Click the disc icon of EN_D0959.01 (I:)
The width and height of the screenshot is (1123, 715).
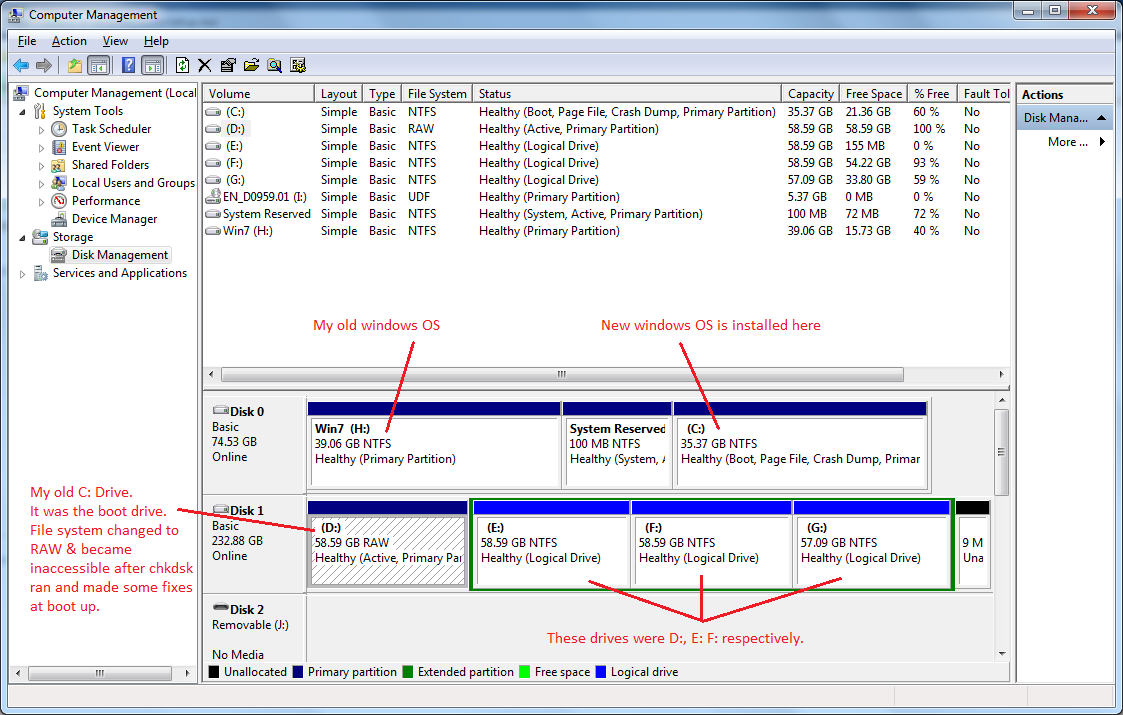pos(213,196)
